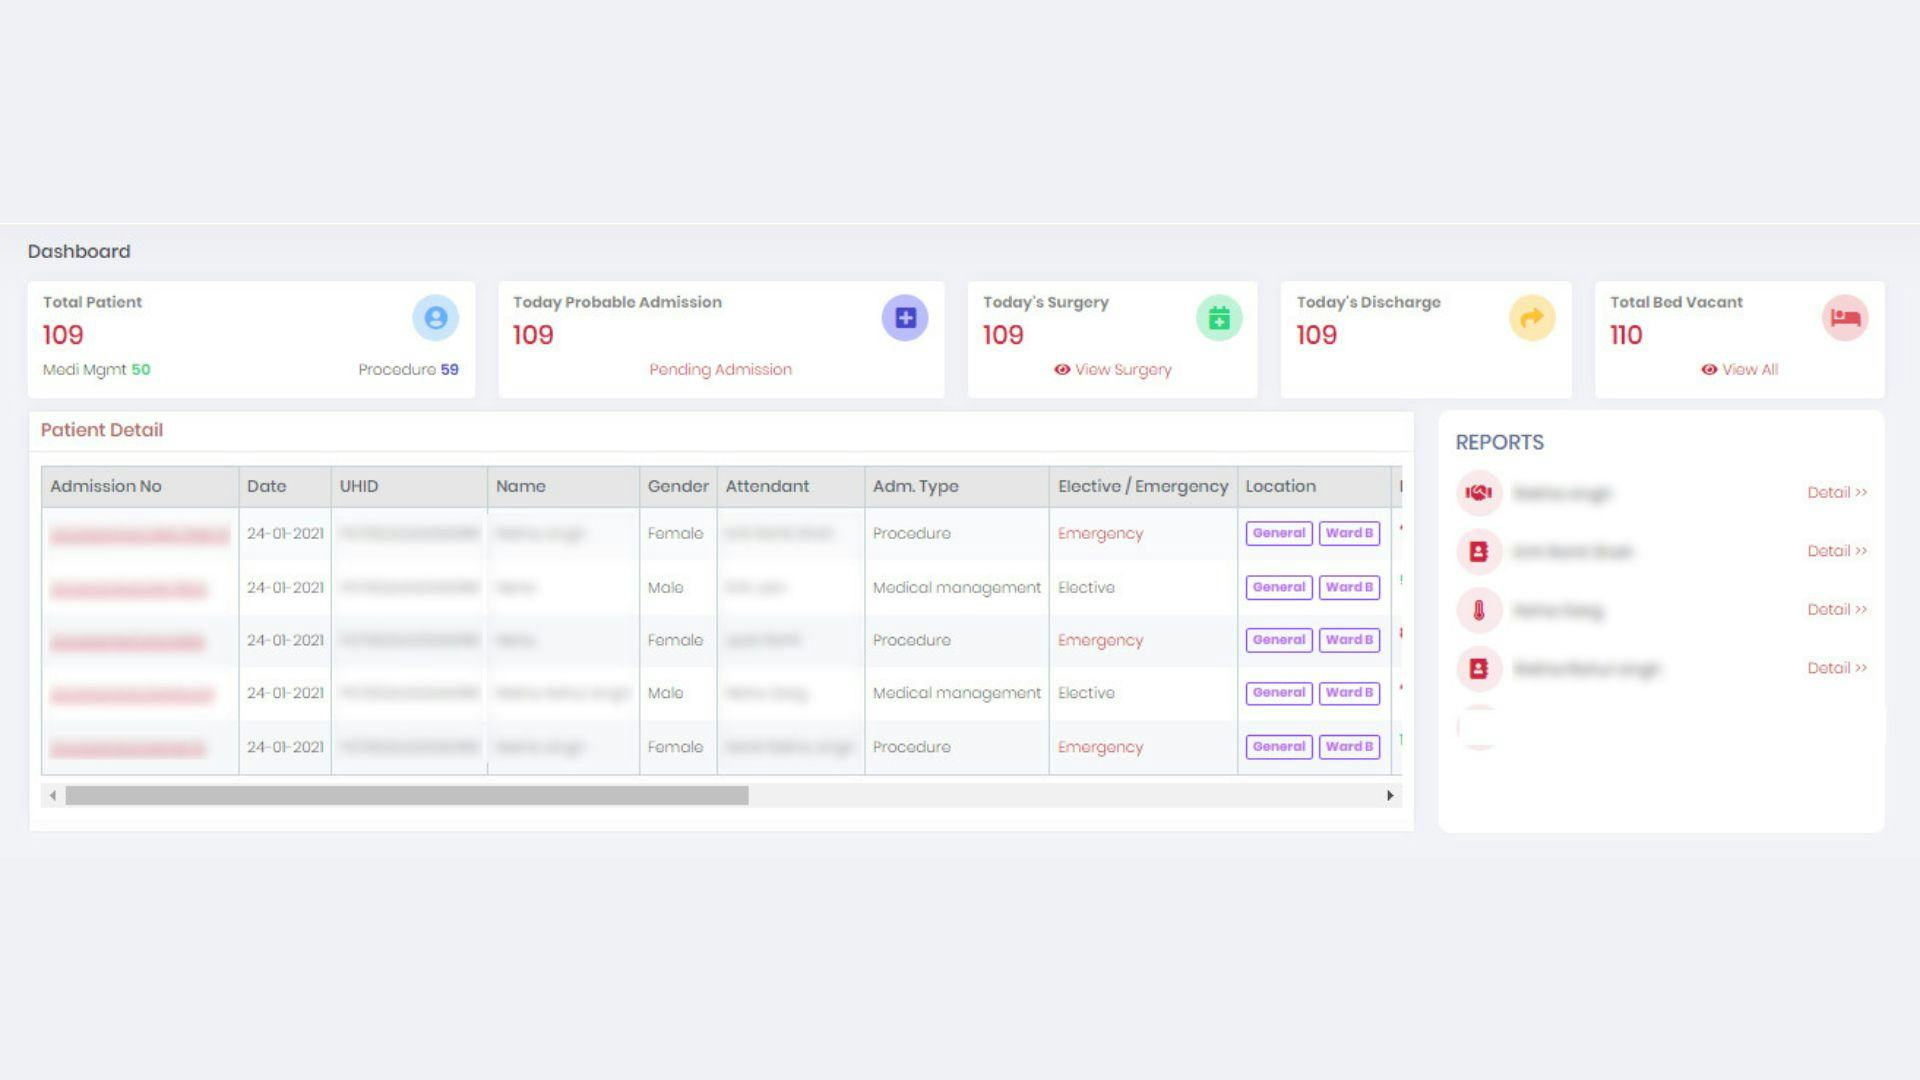Viewport: 1920px width, 1080px height.
Task: Click the View Surgery link
Action: pos(1122,370)
